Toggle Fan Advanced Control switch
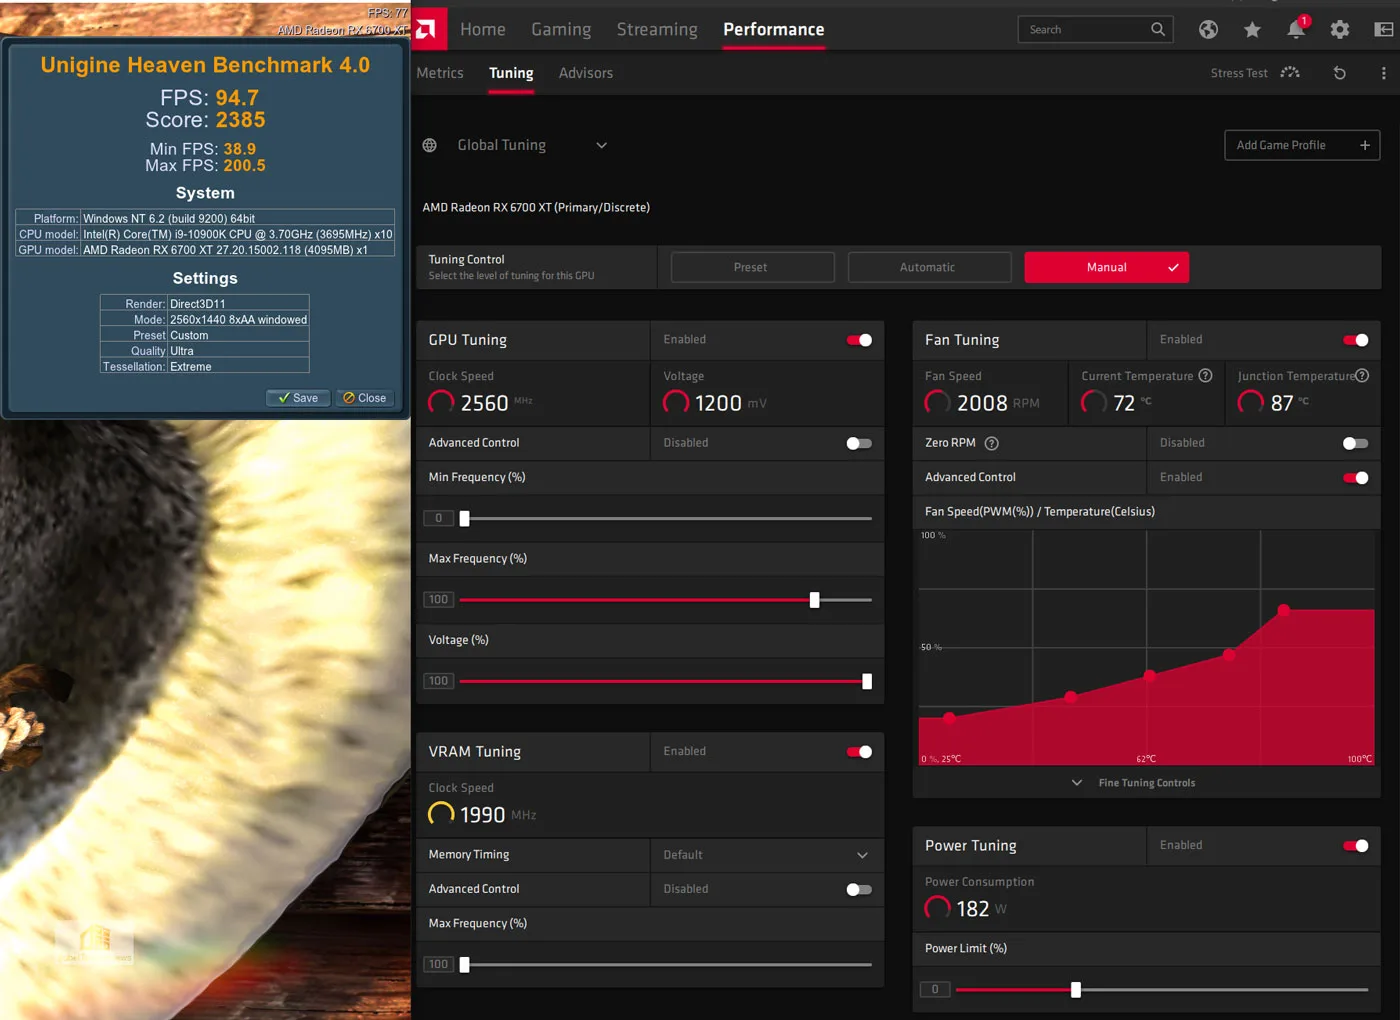This screenshot has width=1400, height=1020. click(1356, 478)
